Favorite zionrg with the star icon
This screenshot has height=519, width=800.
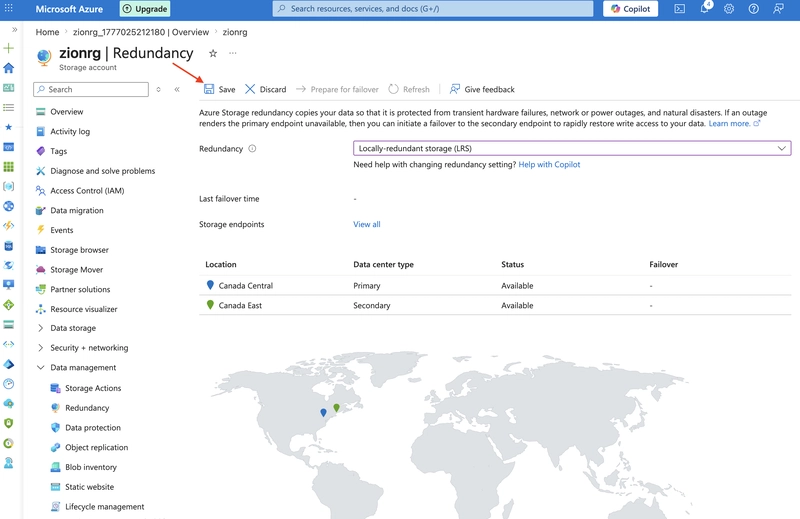click(213, 53)
